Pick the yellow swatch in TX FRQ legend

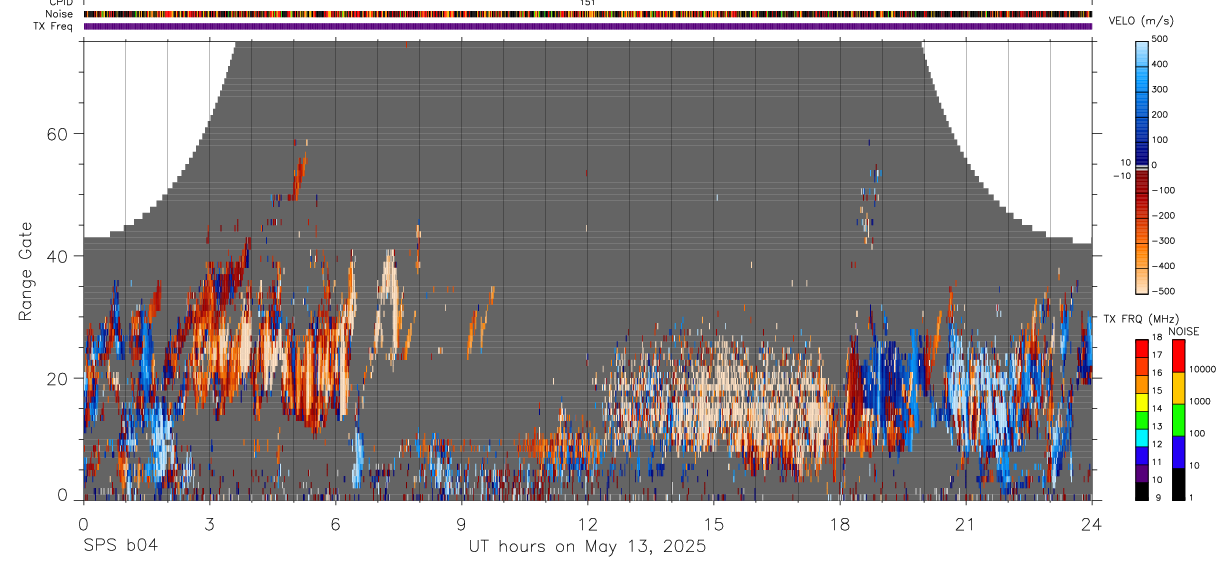[1141, 401]
